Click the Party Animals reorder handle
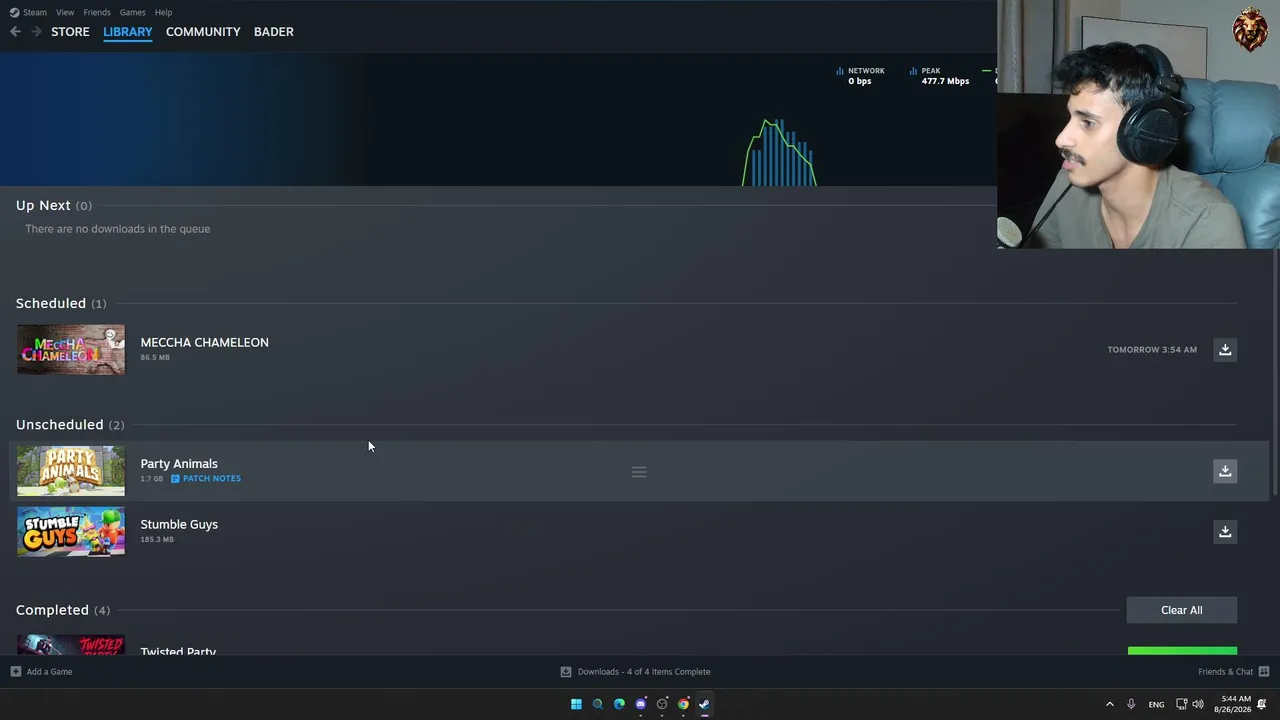The height and width of the screenshot is (720, 1280). point(639,472)
